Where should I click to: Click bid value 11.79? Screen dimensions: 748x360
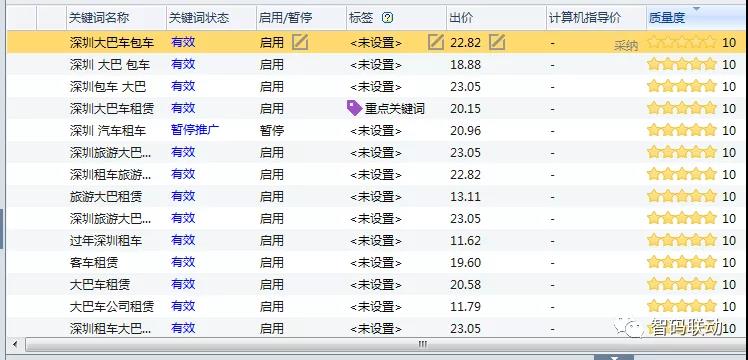coord(465,306)
